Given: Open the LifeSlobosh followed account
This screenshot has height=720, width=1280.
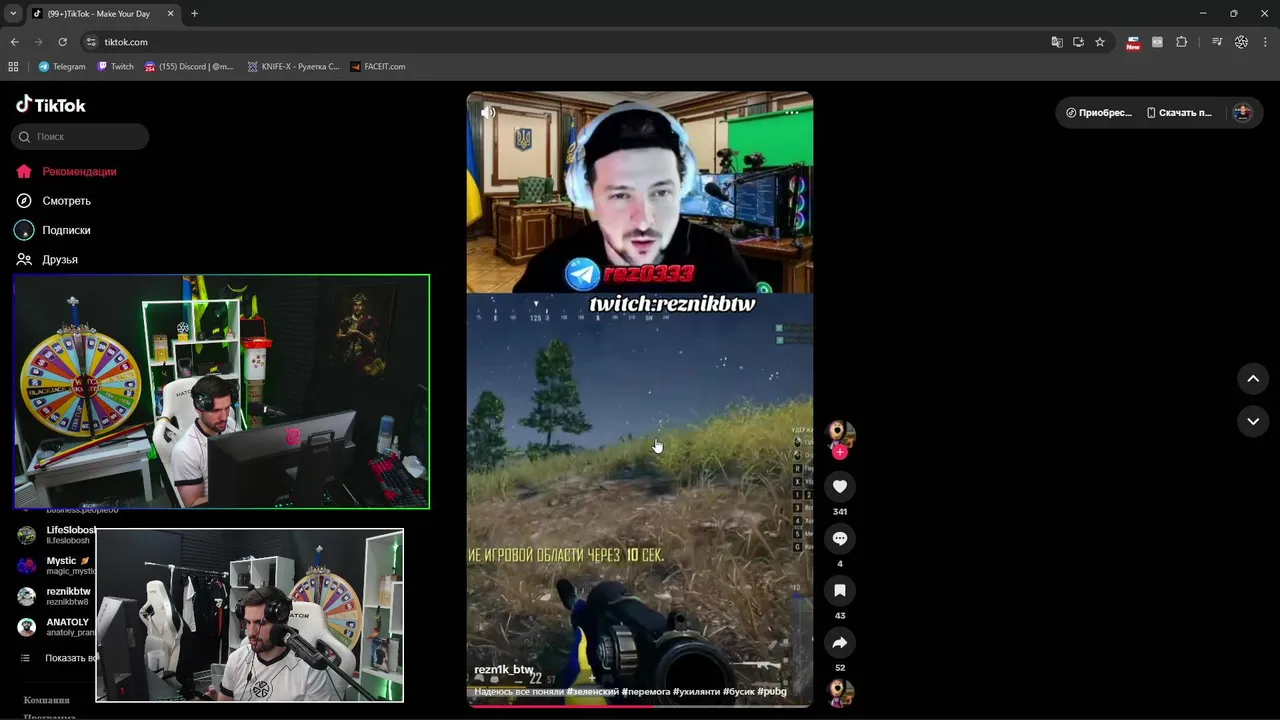Looking at the screenshot, I should pyautogui.click(x=56, y=535).
